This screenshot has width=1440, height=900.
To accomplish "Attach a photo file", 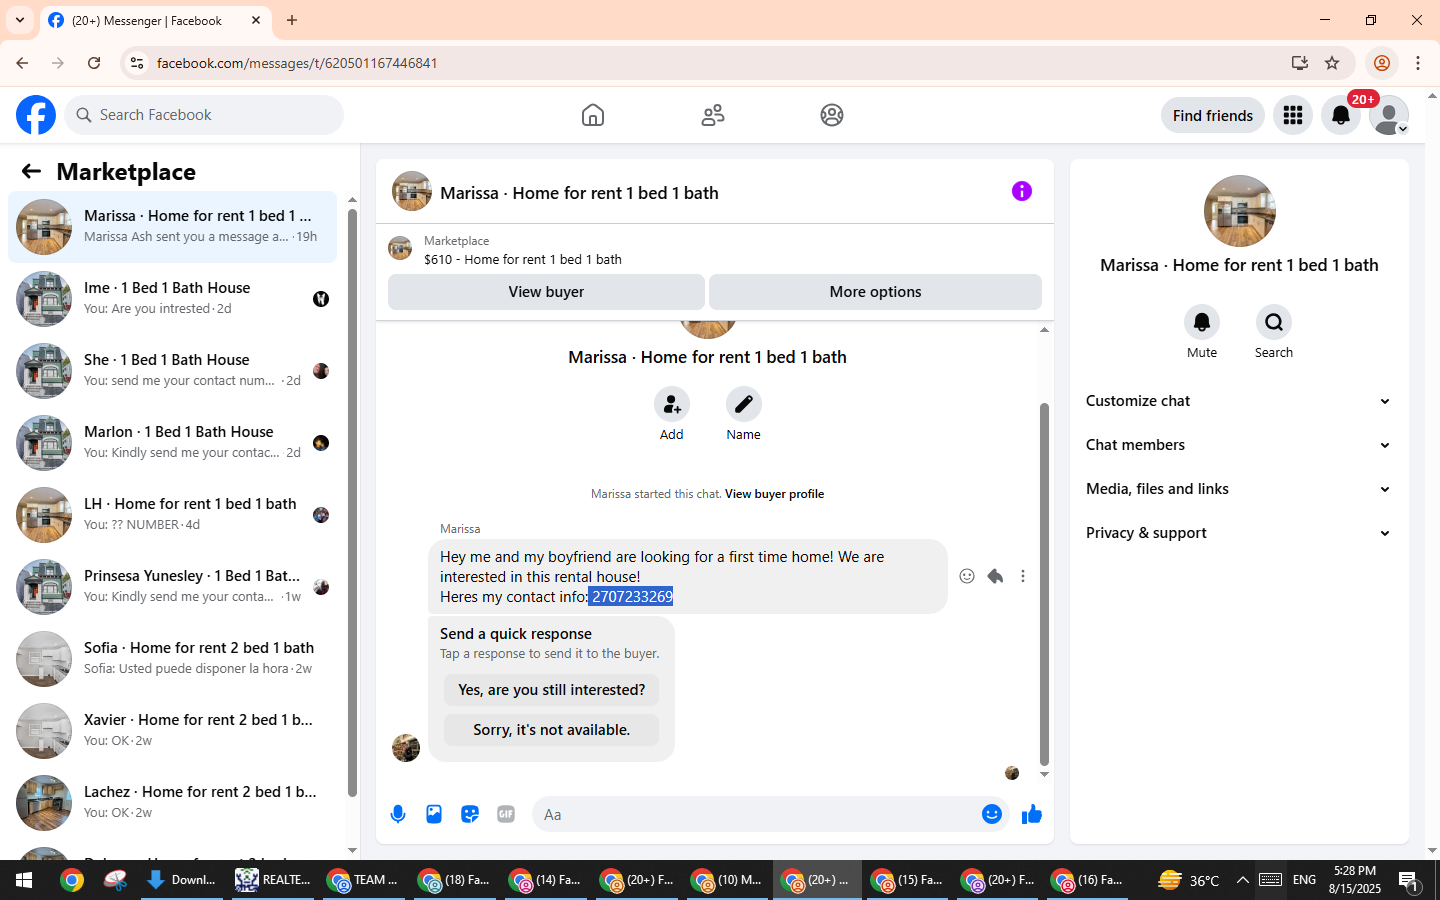I will pos(434,814).
